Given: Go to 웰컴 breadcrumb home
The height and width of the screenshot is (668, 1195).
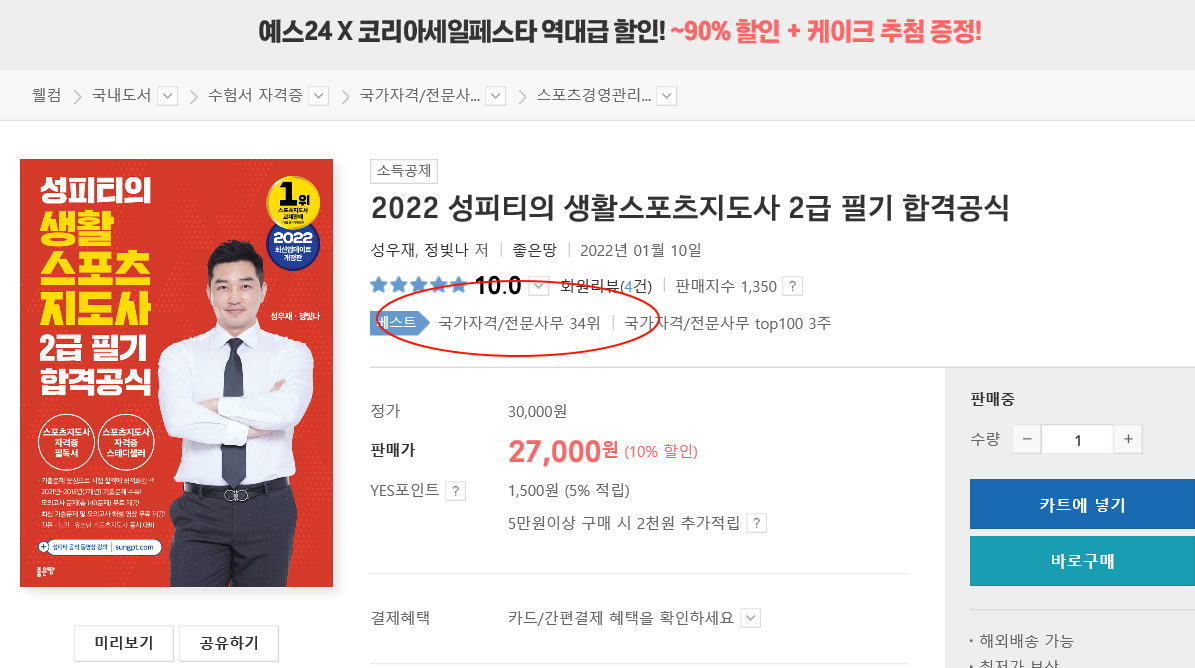Looking at the screenshot, I should pyautogui.click(x=46, y=95).
